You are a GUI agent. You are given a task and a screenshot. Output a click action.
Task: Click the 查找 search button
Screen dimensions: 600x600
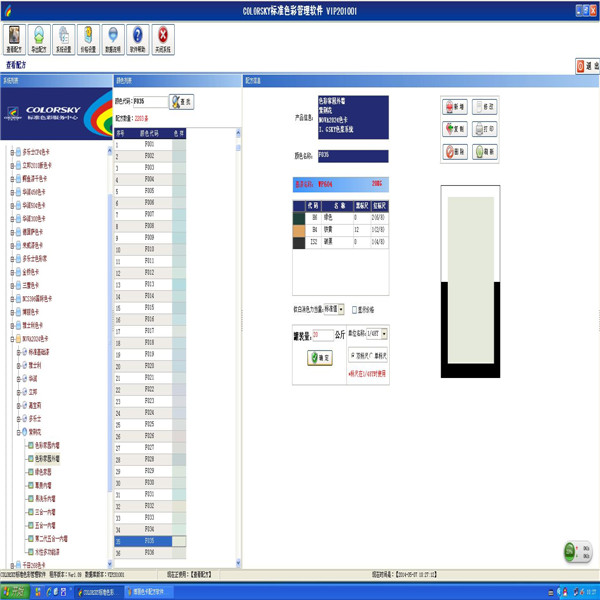click(x=182, y=102)
